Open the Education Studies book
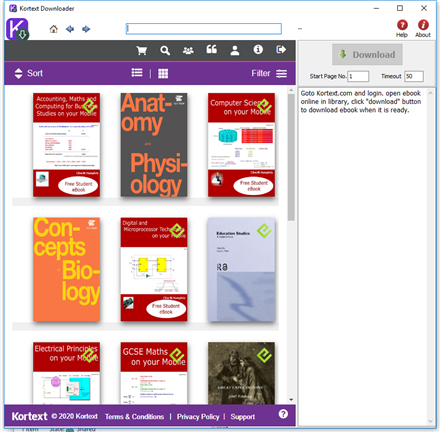This screenshot has width=440, height=432. (241, 269)
